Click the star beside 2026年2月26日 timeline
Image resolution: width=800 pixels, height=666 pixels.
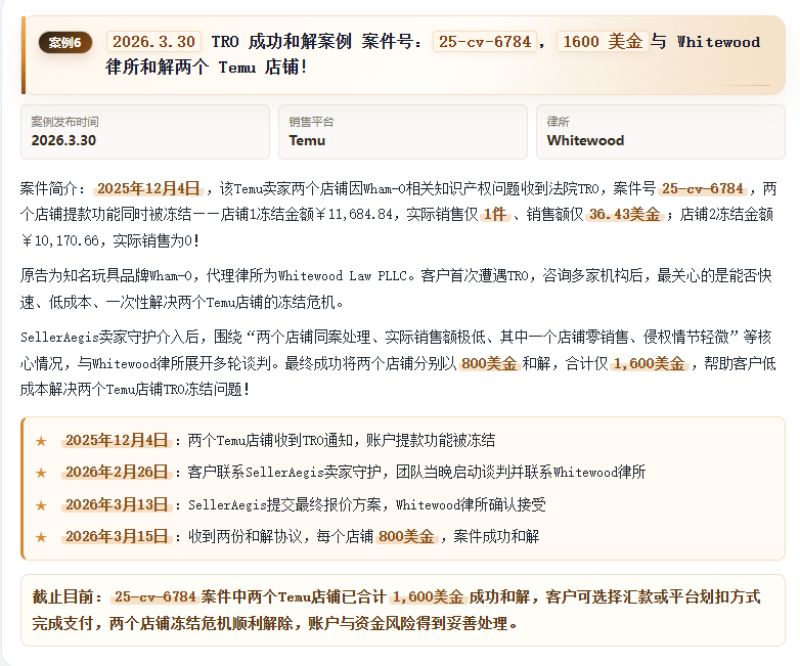click(41, 473)
